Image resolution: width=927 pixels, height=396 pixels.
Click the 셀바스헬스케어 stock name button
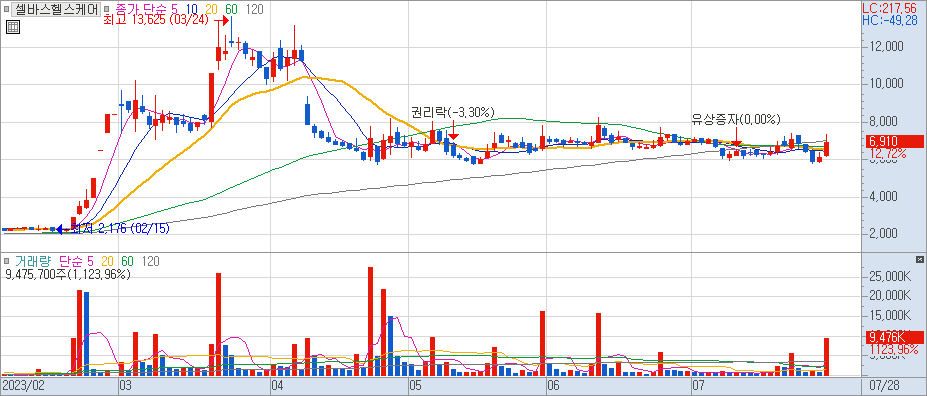(56, 9)
